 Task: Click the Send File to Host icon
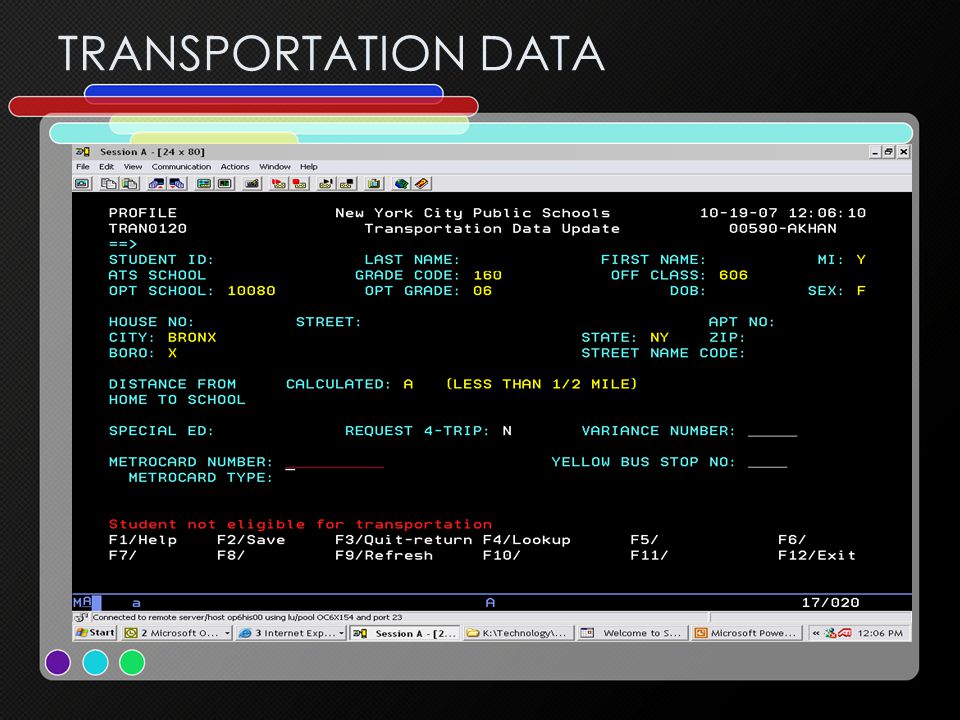(156, 183)
